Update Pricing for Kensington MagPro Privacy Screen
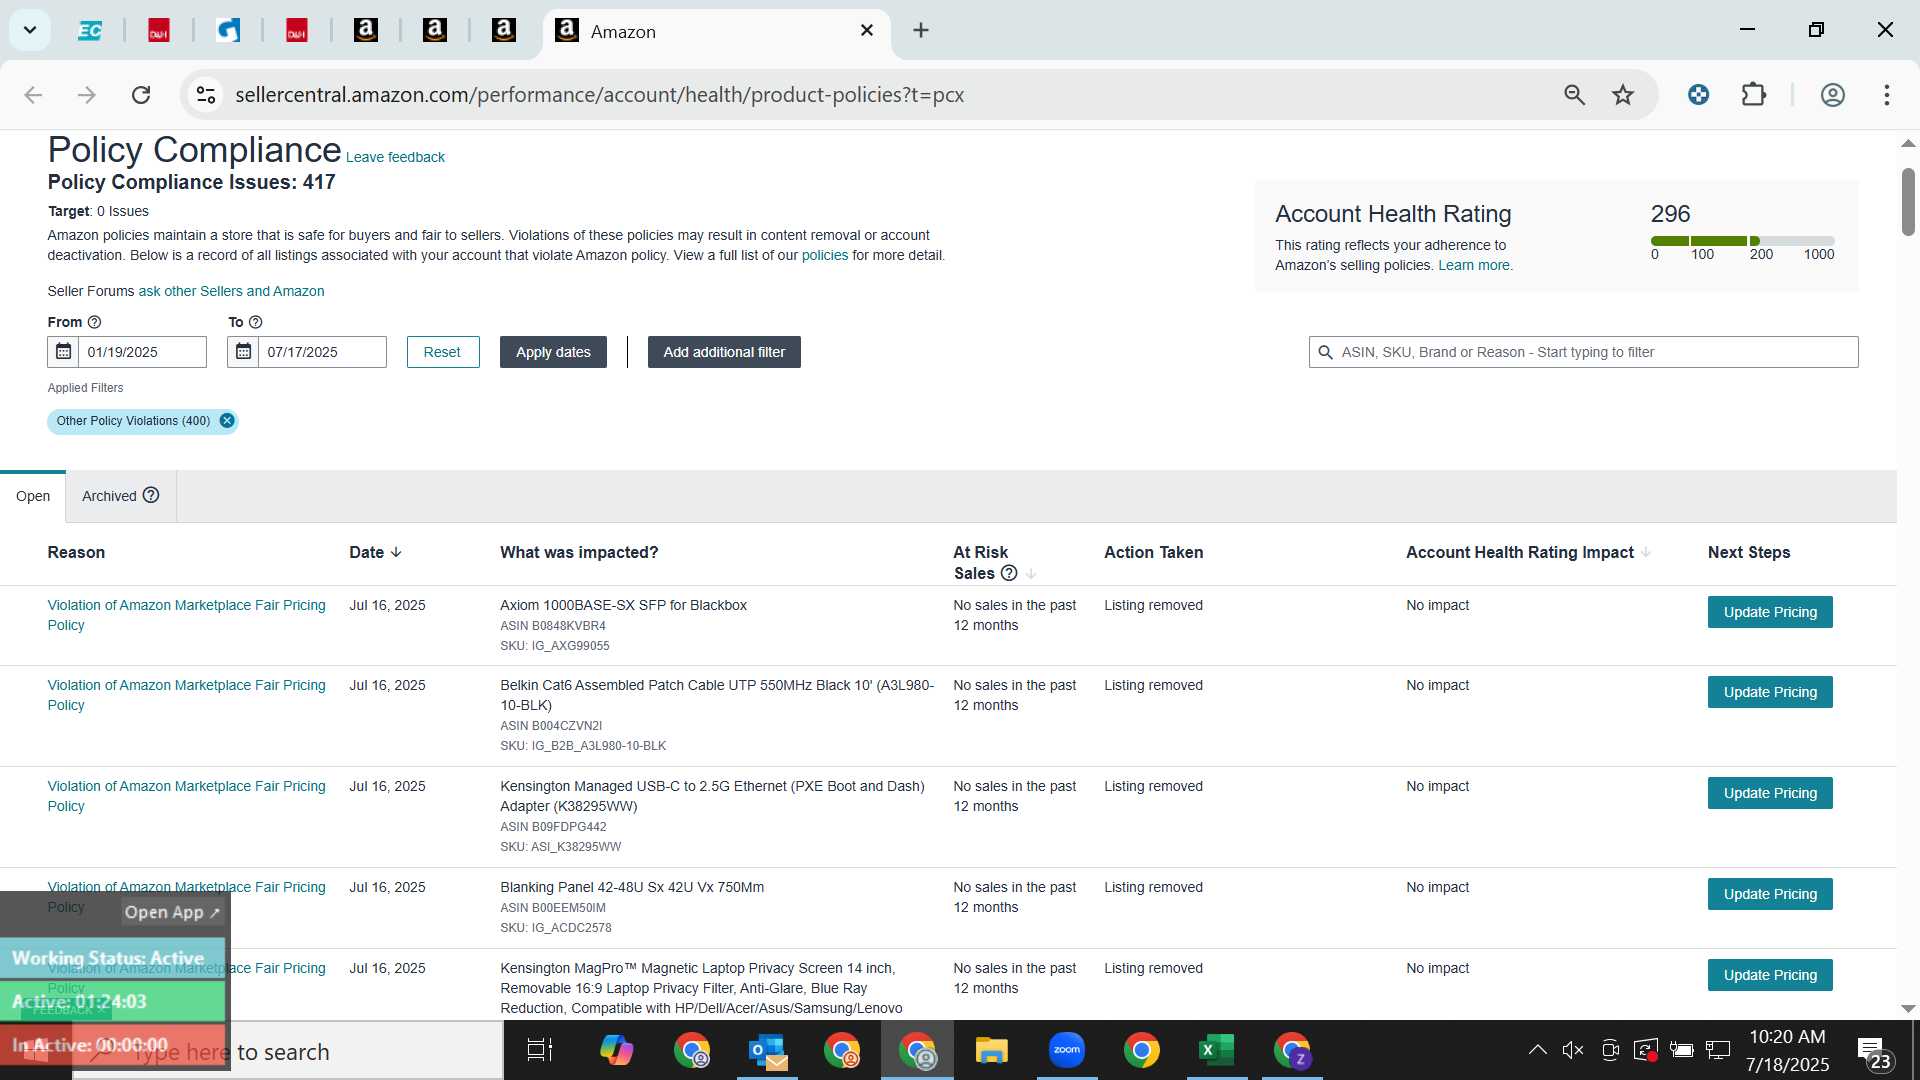This screenshot has width=1920, height=1080. pos(1770,975)
